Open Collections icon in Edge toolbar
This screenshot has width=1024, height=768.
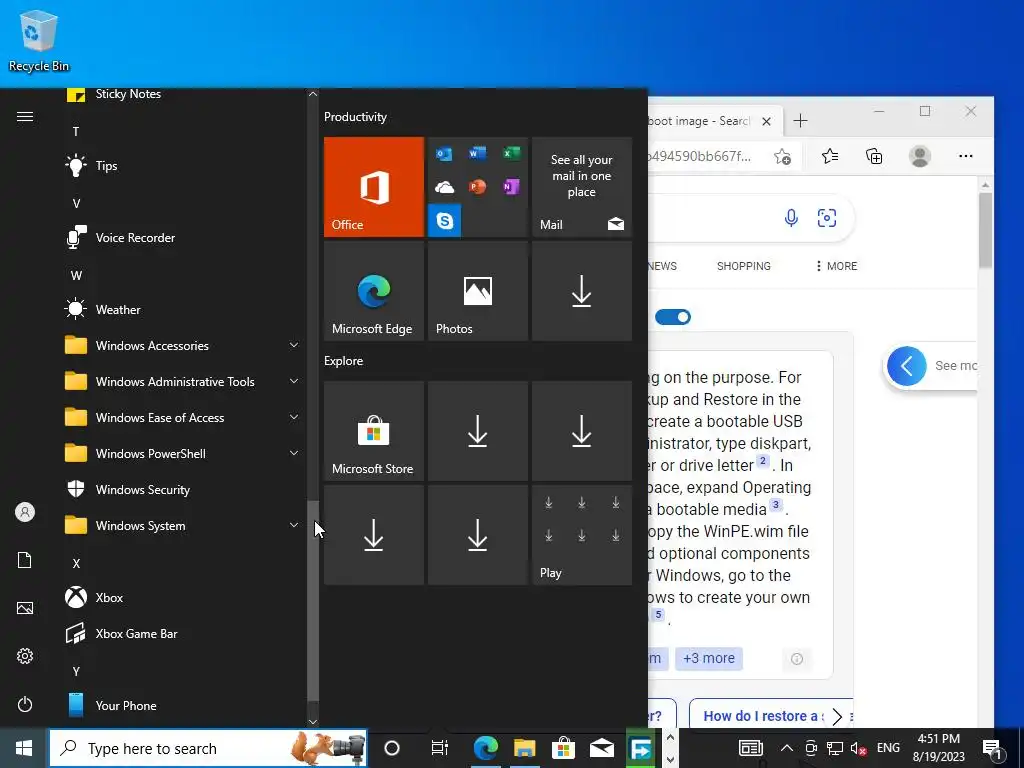[874, 156]
